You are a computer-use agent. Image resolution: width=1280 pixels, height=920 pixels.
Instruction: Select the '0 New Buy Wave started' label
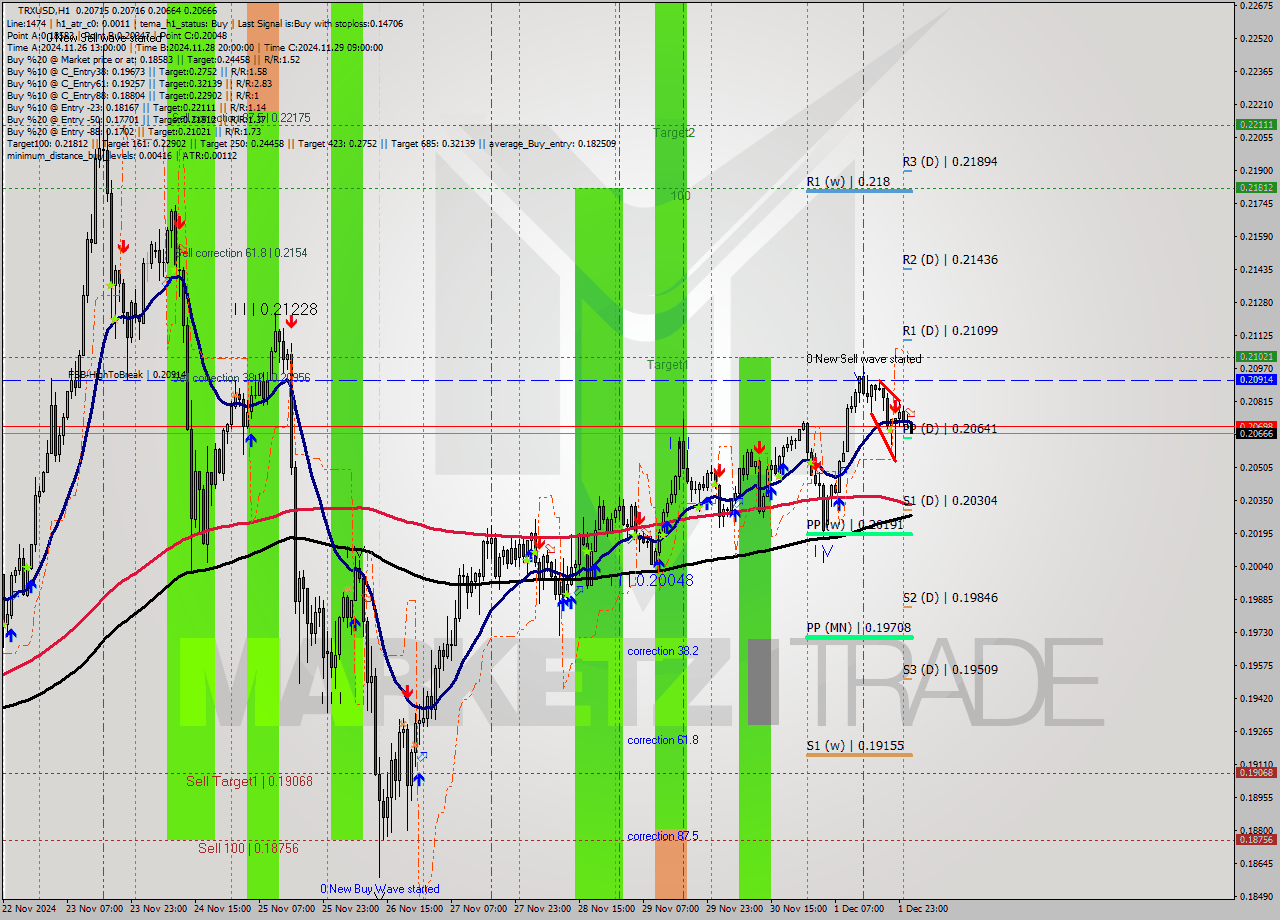tap(379, 888)
